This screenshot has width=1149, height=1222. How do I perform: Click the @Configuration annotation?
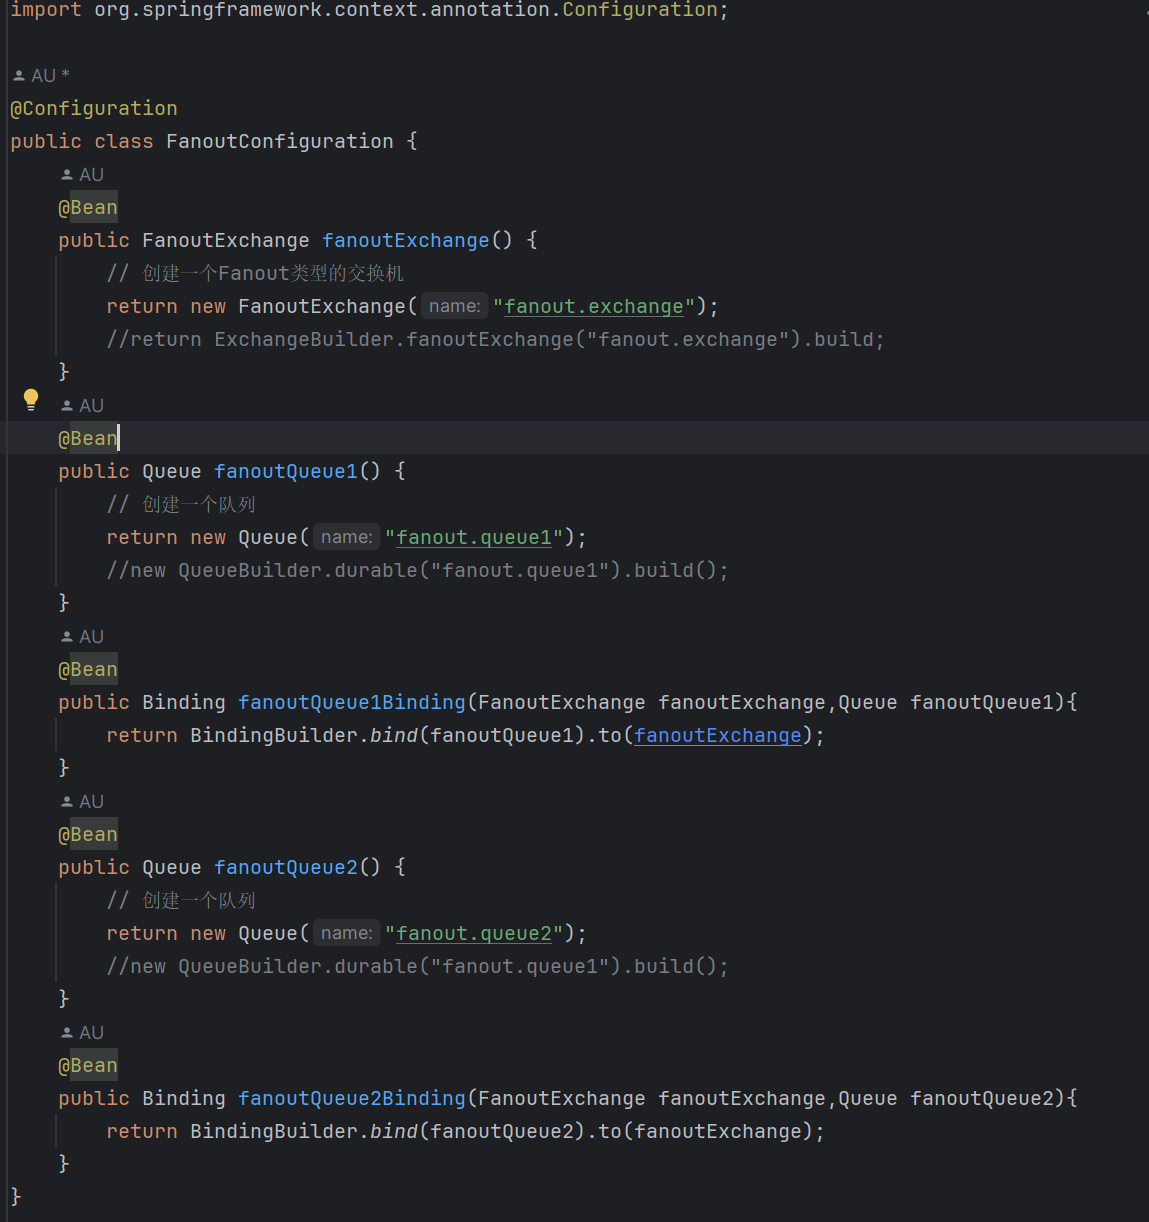coord(94,108)
